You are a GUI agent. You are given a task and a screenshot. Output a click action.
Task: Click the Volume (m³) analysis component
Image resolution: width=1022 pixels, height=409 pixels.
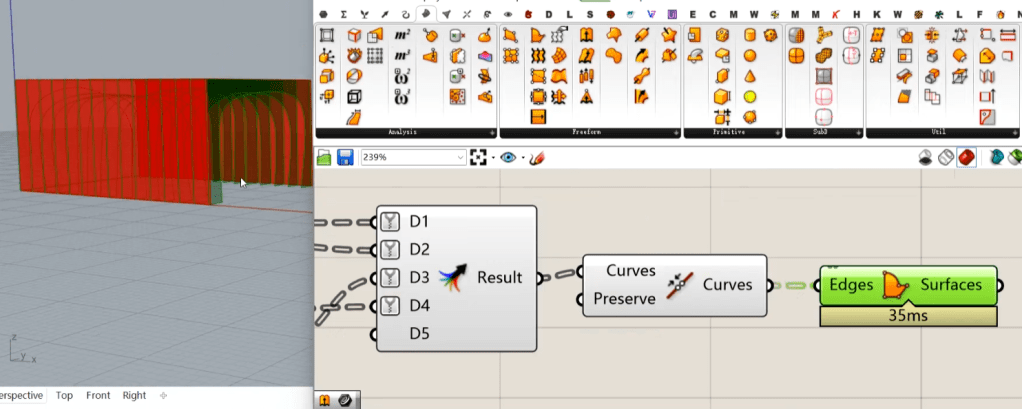pos(402,56)
